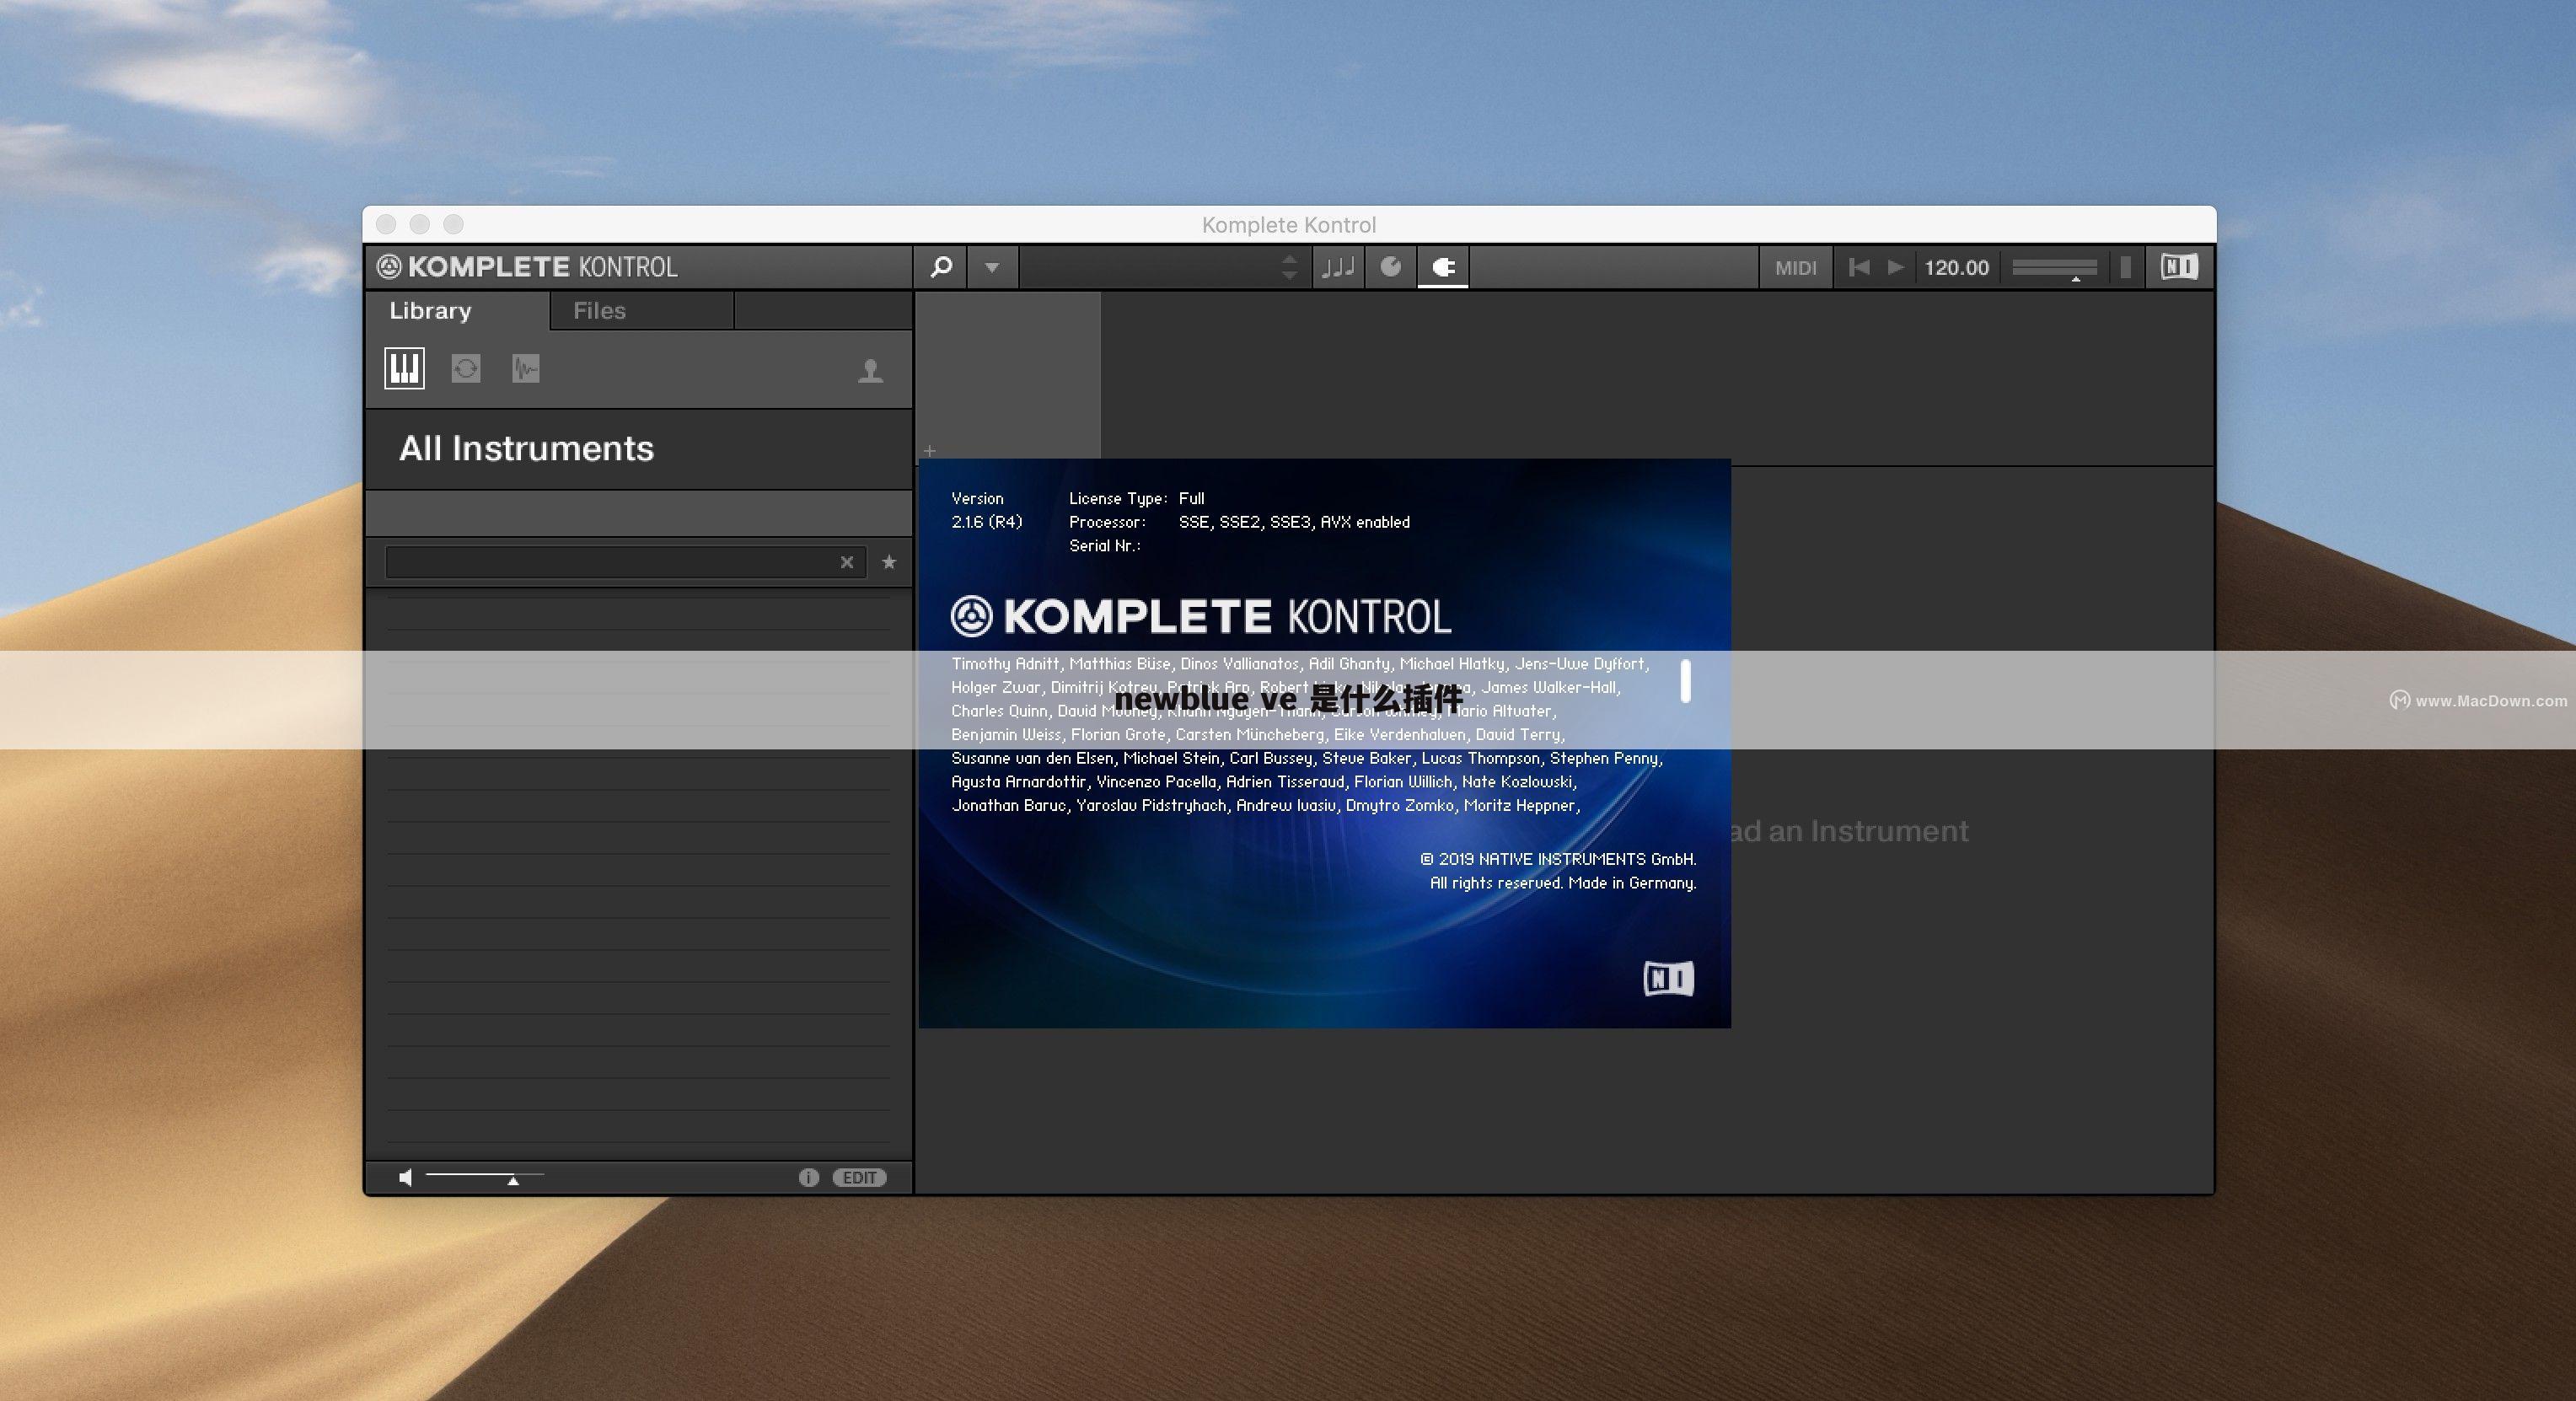The width and height of the screenshot is (2576, 1401).
Task: Adjust the prehear volume slider
Action: (485, 1176)
